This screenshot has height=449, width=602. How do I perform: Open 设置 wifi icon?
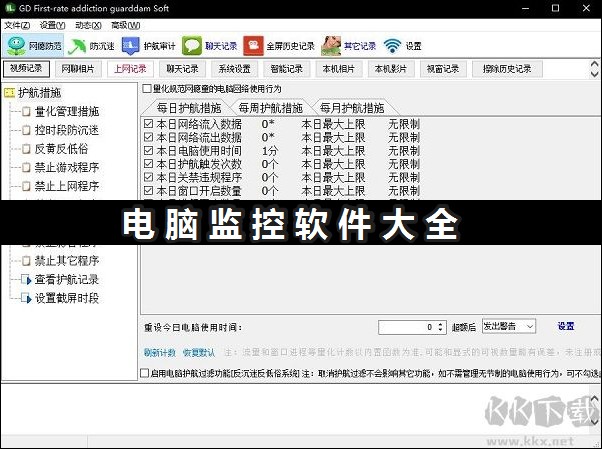pos(392,46)
